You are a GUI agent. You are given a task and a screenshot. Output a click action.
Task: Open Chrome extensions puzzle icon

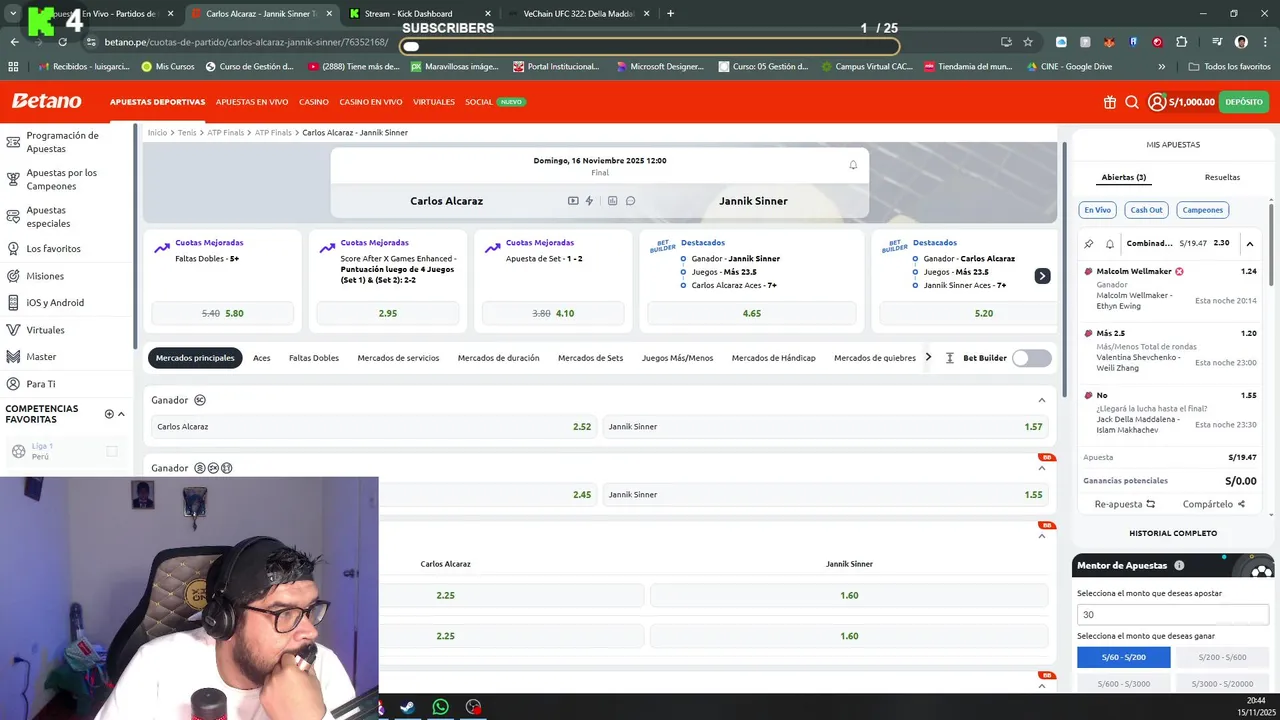coord(1182,42)
